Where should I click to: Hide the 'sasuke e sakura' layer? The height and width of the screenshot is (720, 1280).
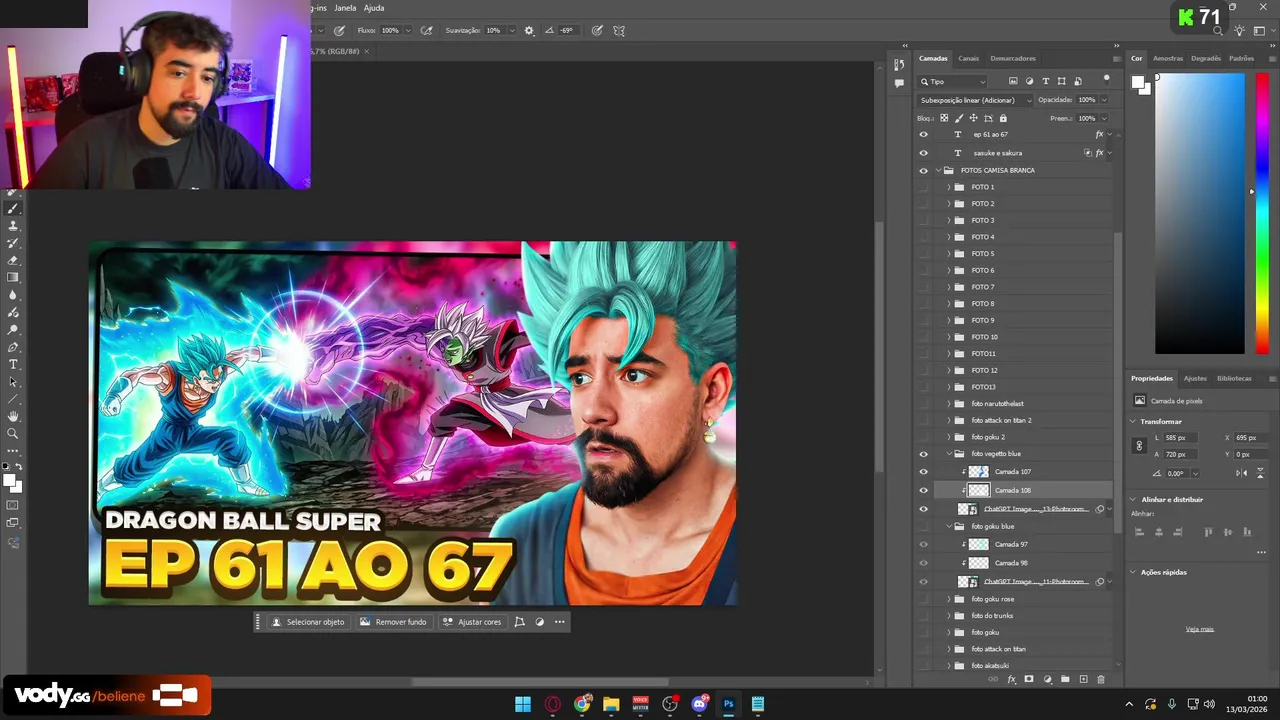click(x=923, y=153)
